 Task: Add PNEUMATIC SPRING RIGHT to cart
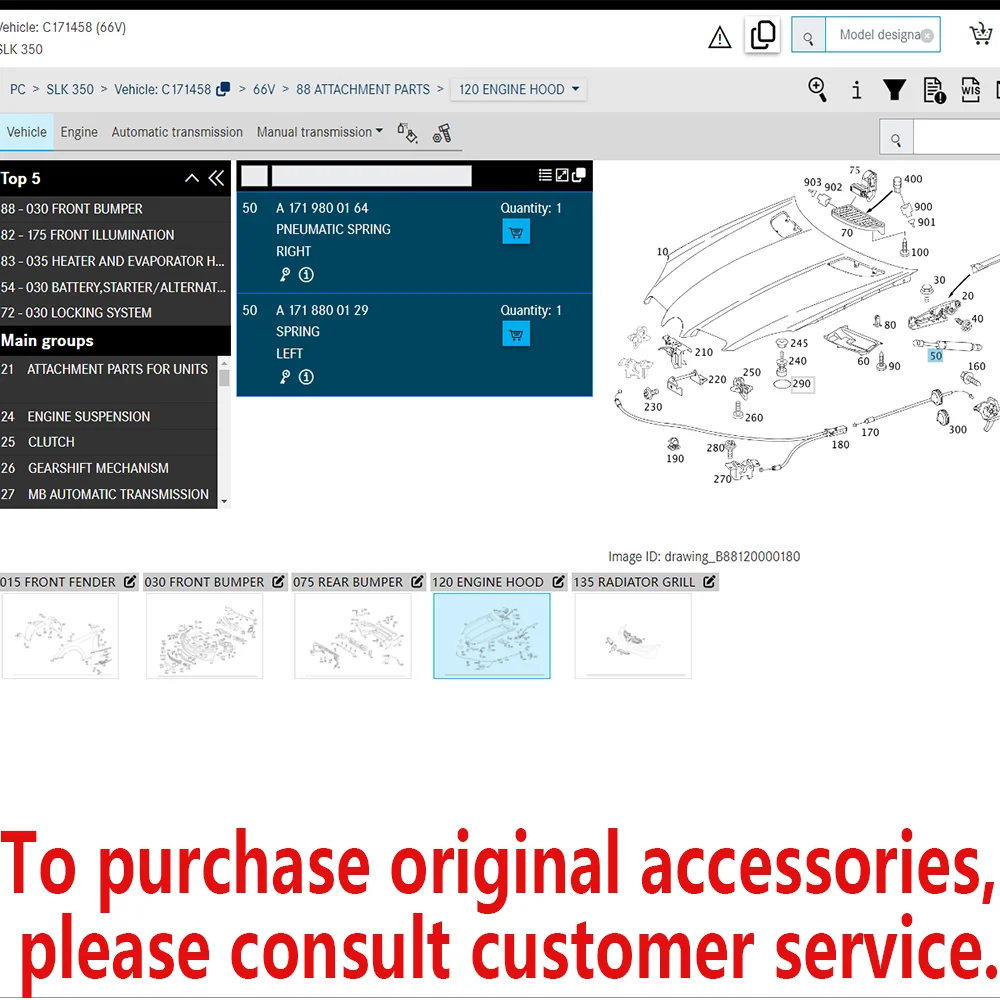[x=516, y=232]
